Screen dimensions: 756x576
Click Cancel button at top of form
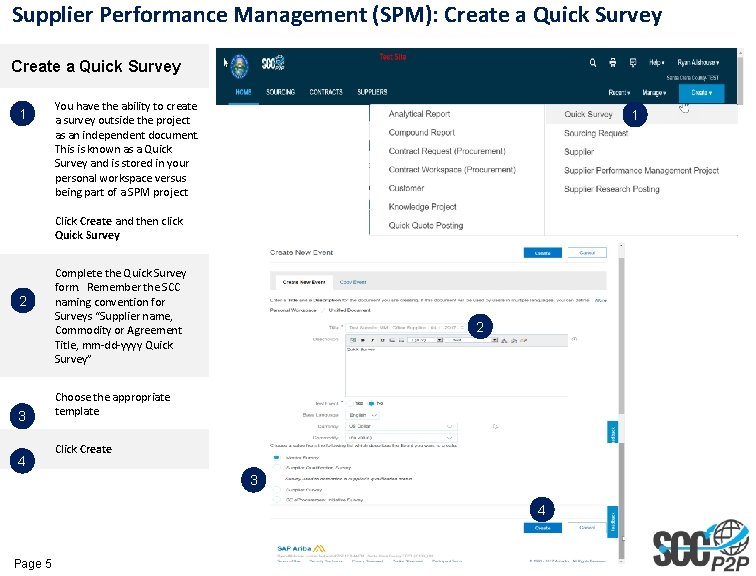pos(587,253)
